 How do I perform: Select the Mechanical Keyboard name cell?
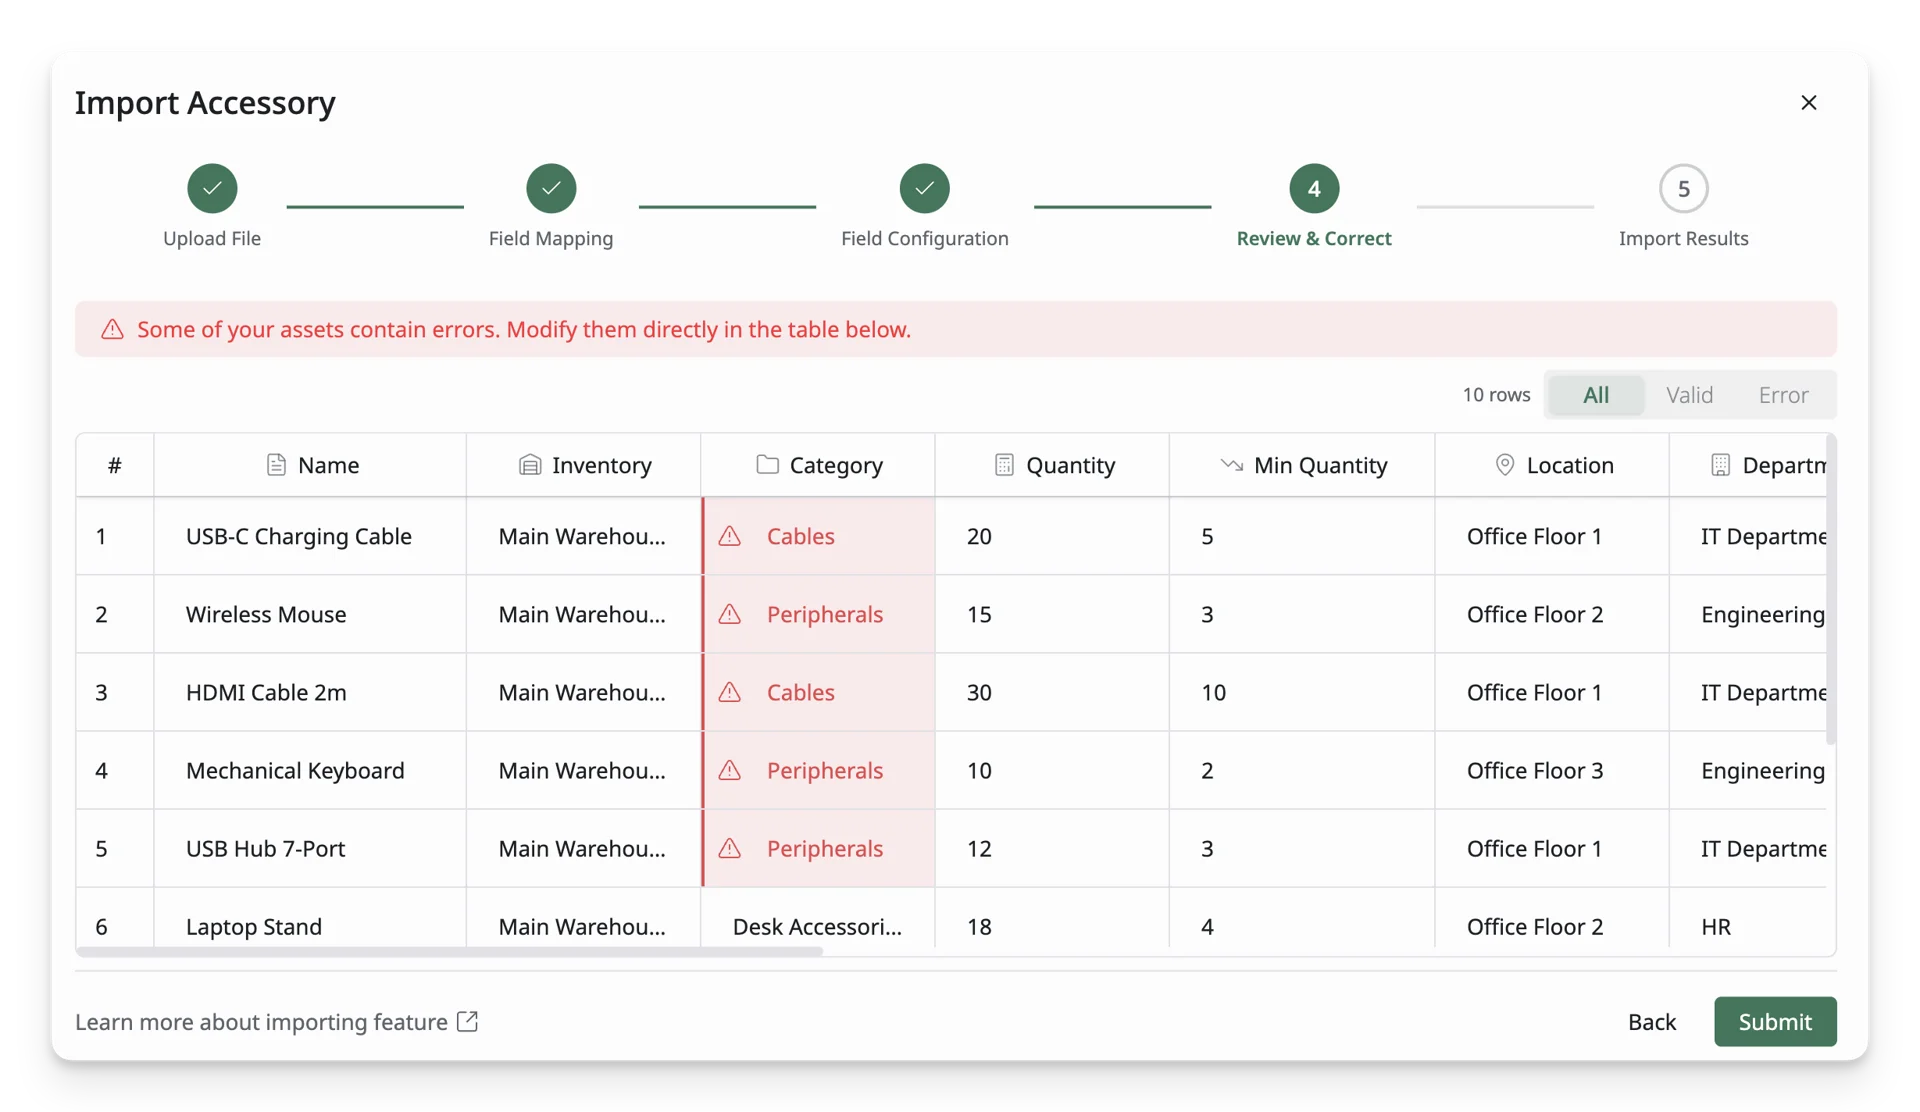click(x=310, y=770)
